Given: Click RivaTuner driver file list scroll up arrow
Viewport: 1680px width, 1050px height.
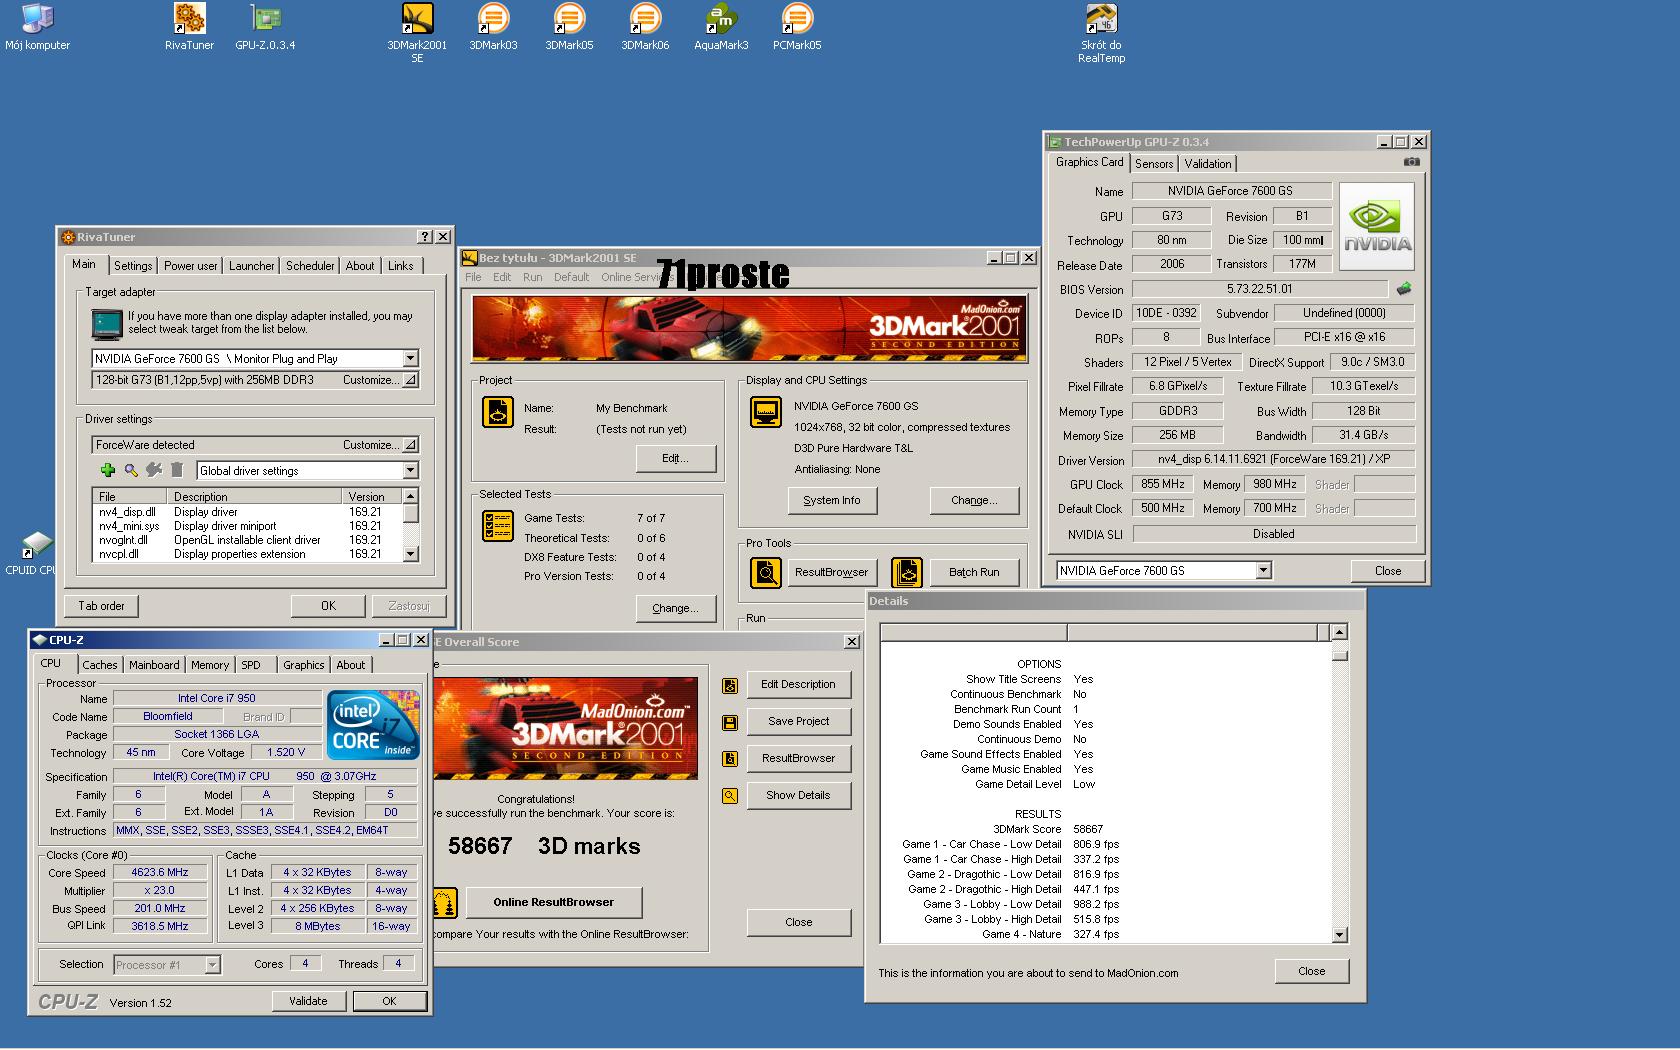Looking at the screenshot, I should coord(410,496).
